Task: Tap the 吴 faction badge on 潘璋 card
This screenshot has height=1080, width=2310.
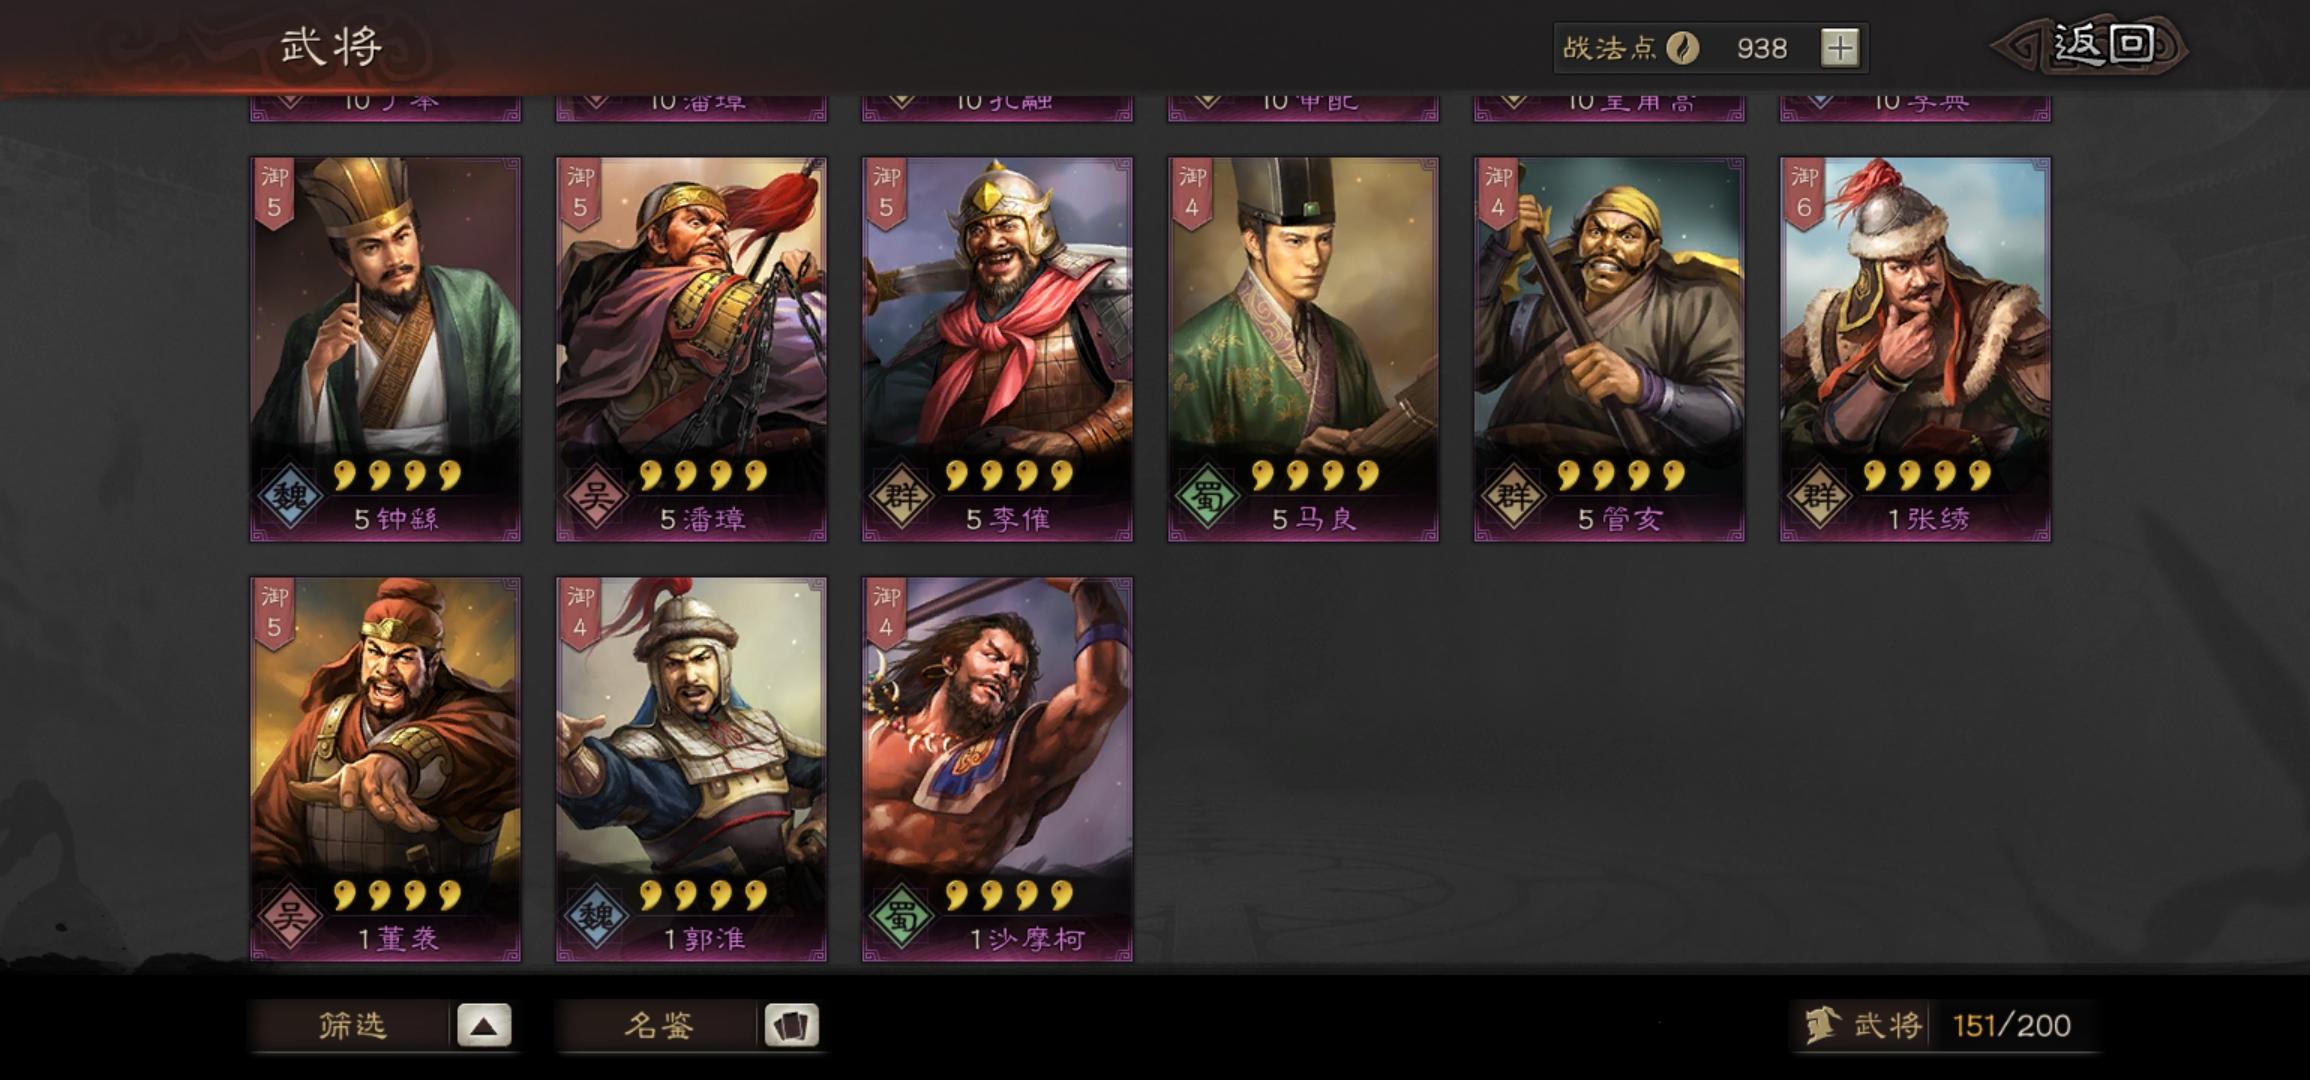Action: (596, 495)
